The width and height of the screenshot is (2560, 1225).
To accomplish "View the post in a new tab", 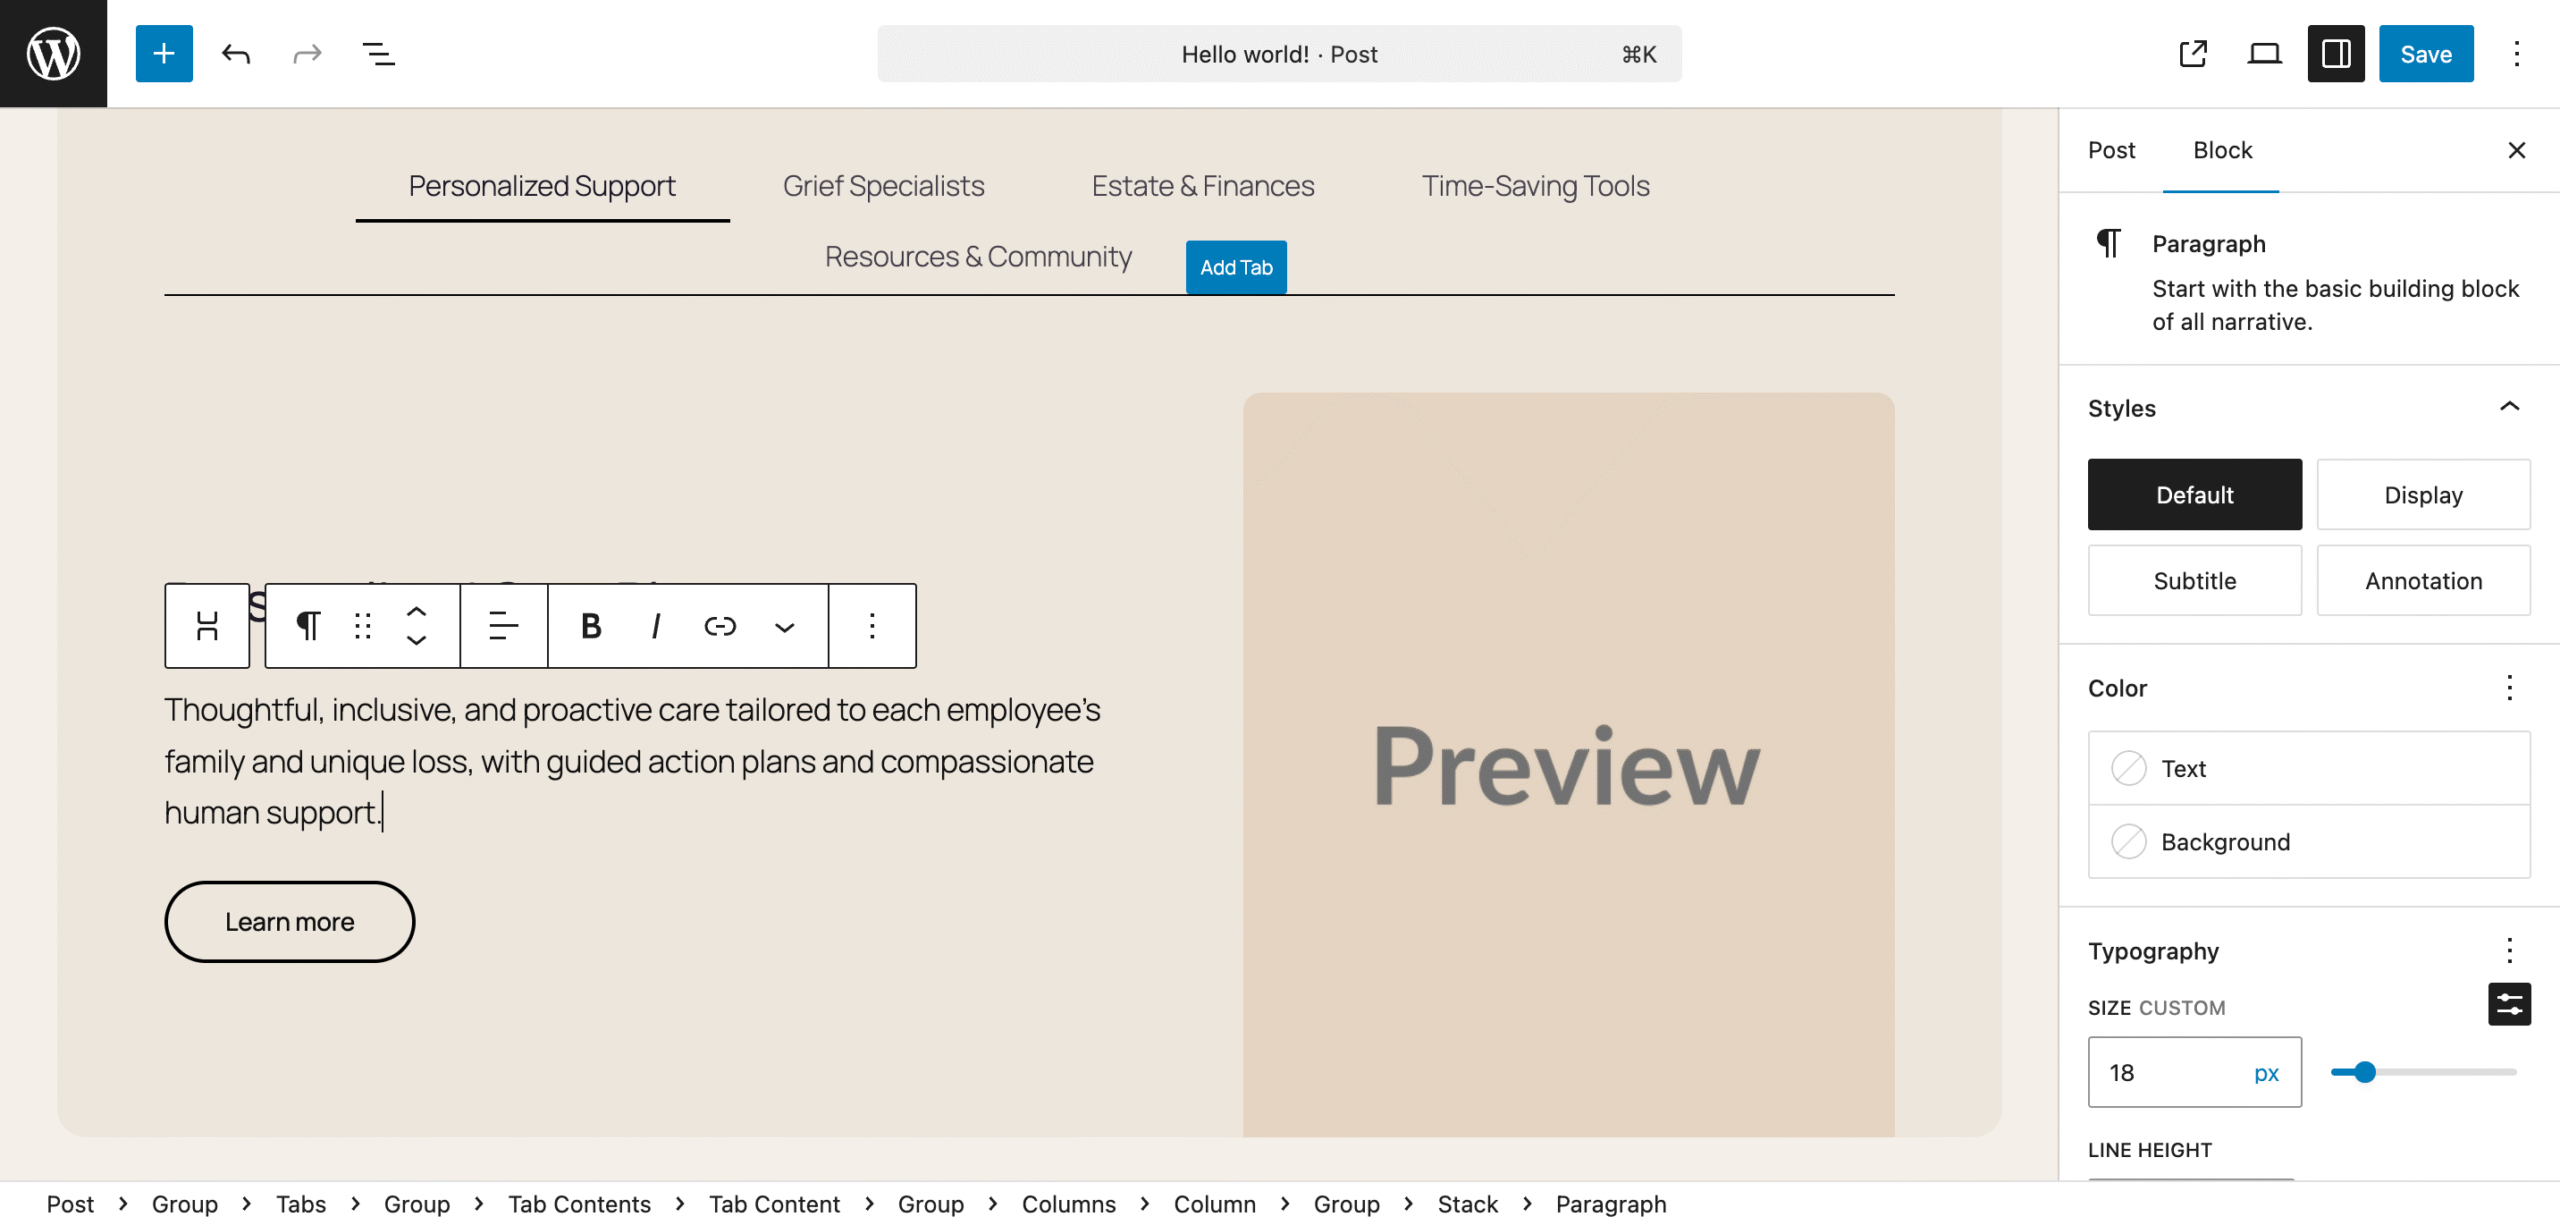I will click(2192, 54).
